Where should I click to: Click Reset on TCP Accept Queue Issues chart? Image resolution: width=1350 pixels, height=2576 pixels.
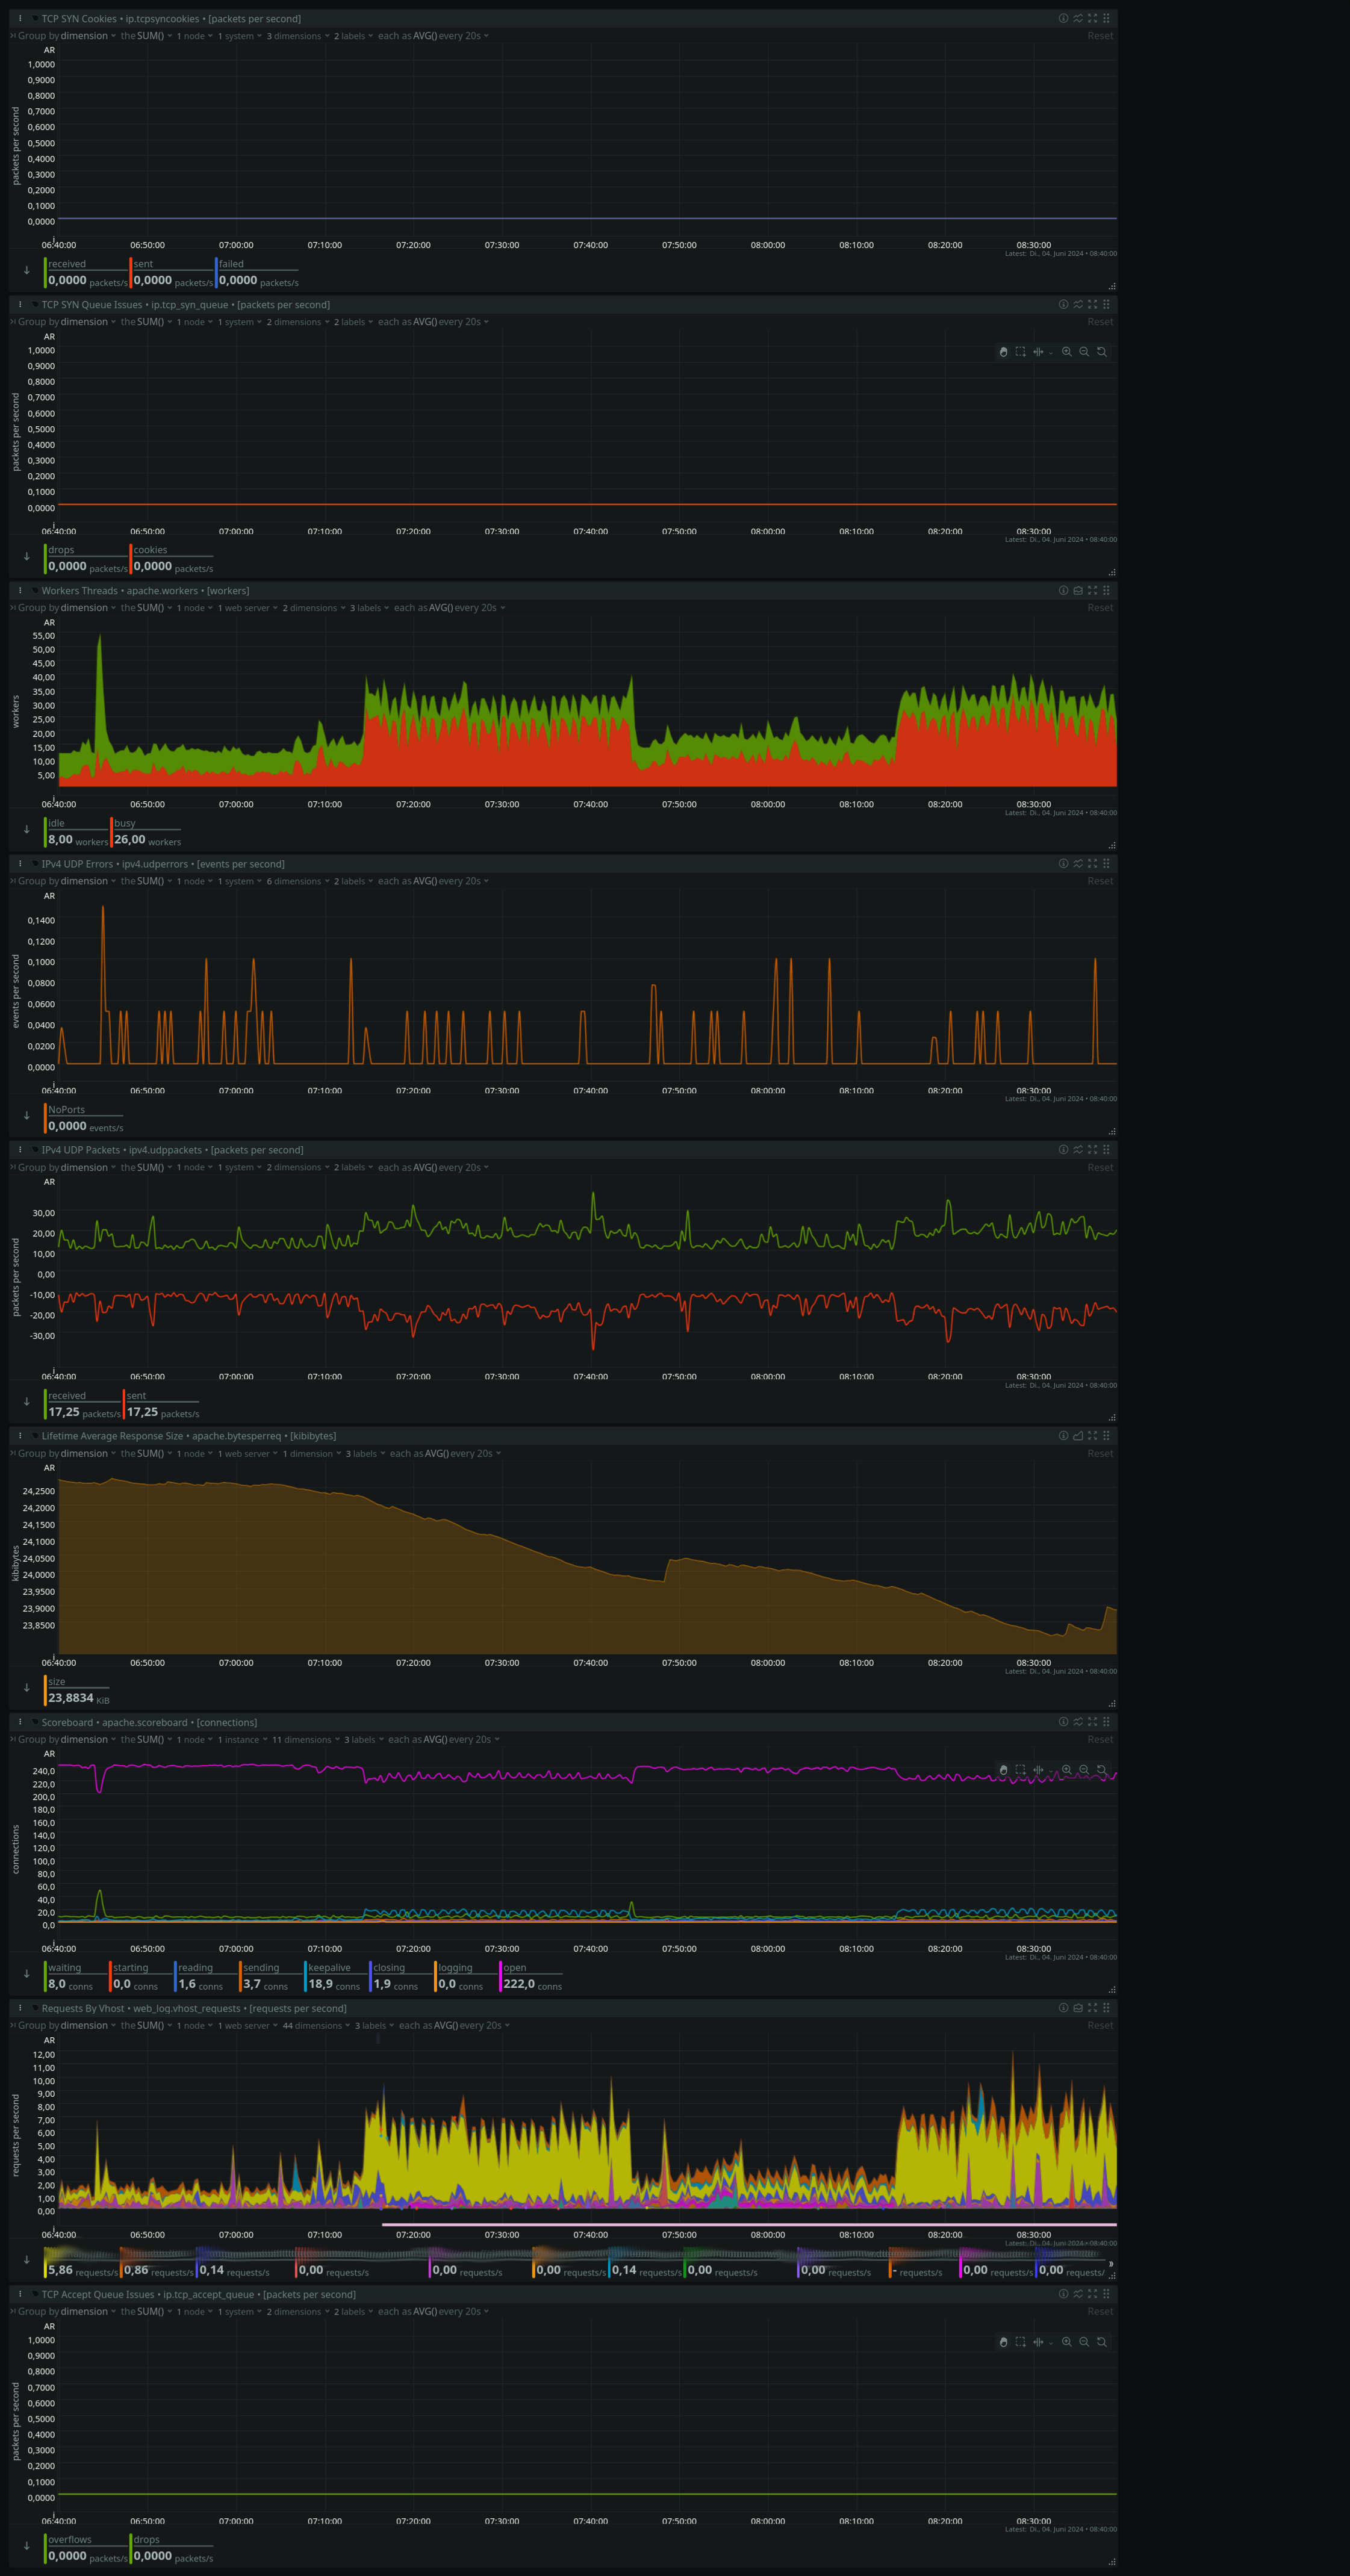tap(1100, 2311)
